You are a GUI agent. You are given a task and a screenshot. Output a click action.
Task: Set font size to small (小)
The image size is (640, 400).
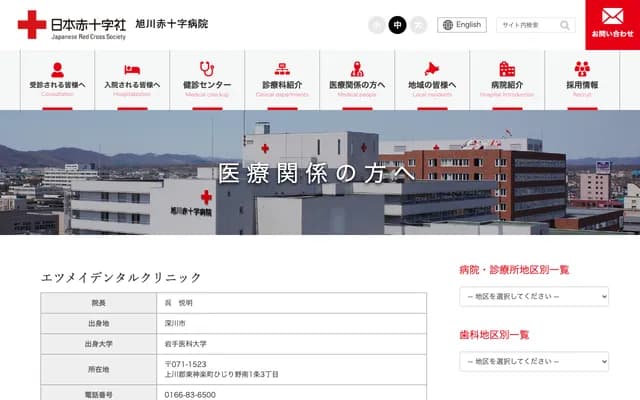pos(376,25)
